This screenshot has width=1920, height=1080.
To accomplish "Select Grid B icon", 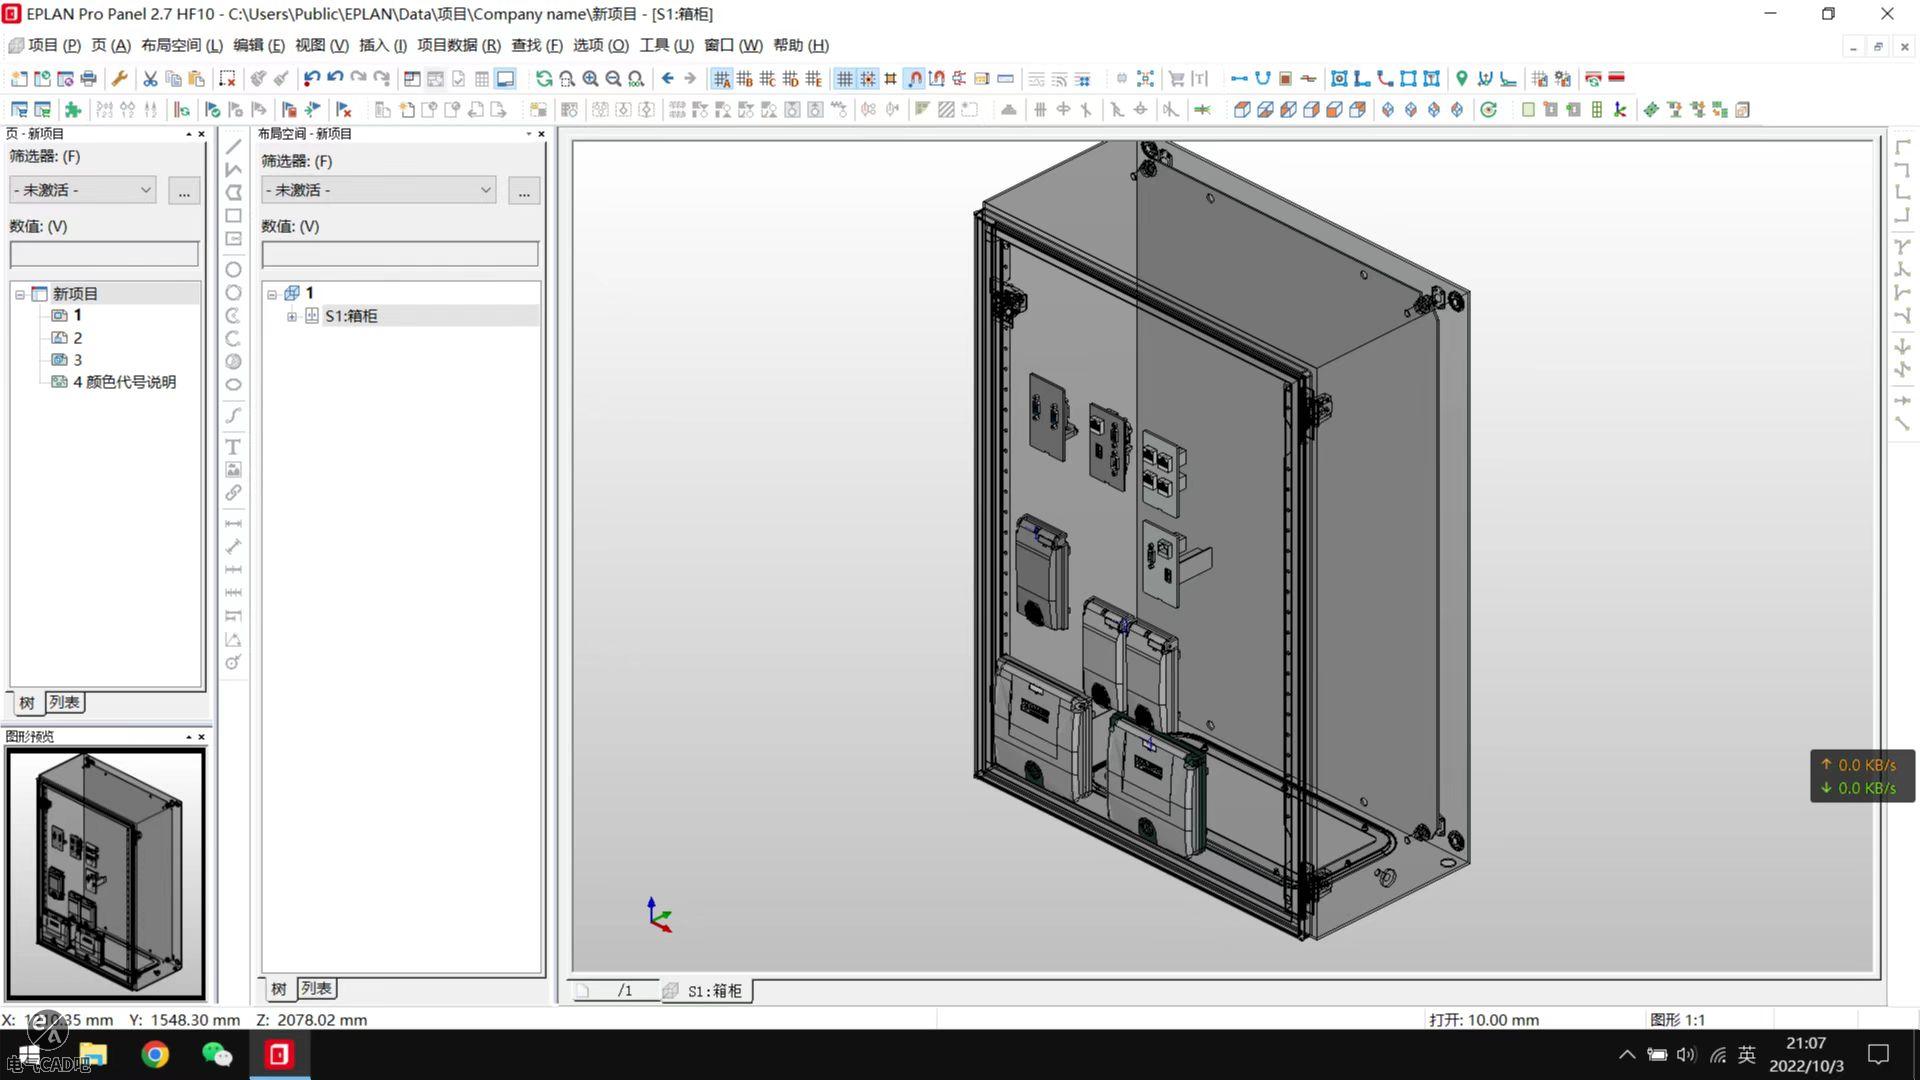I will click(744, 78).
